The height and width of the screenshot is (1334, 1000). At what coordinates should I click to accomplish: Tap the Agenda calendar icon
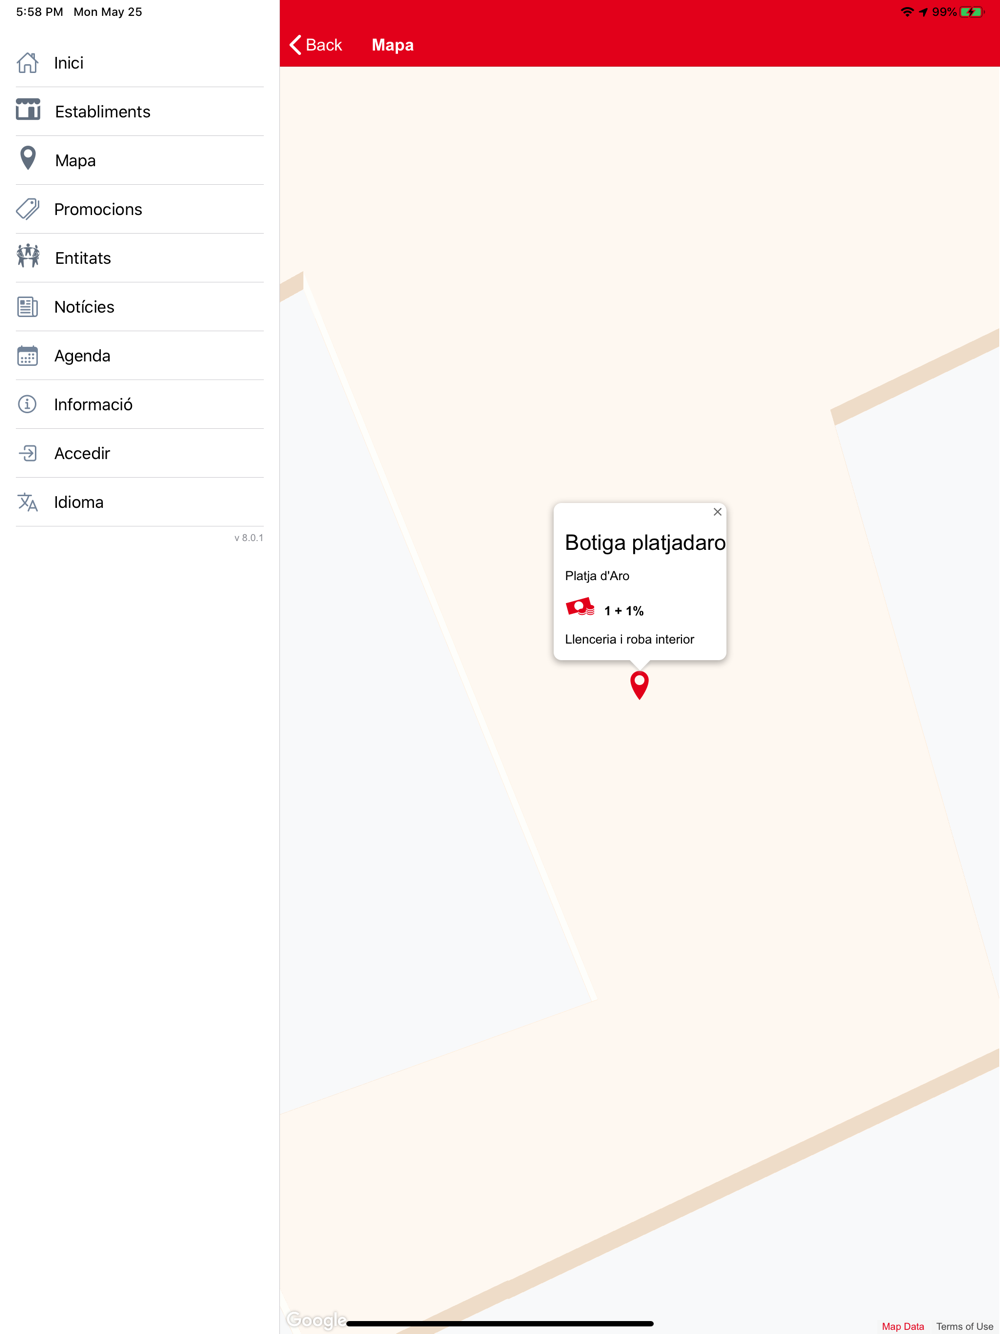(28, 355)
